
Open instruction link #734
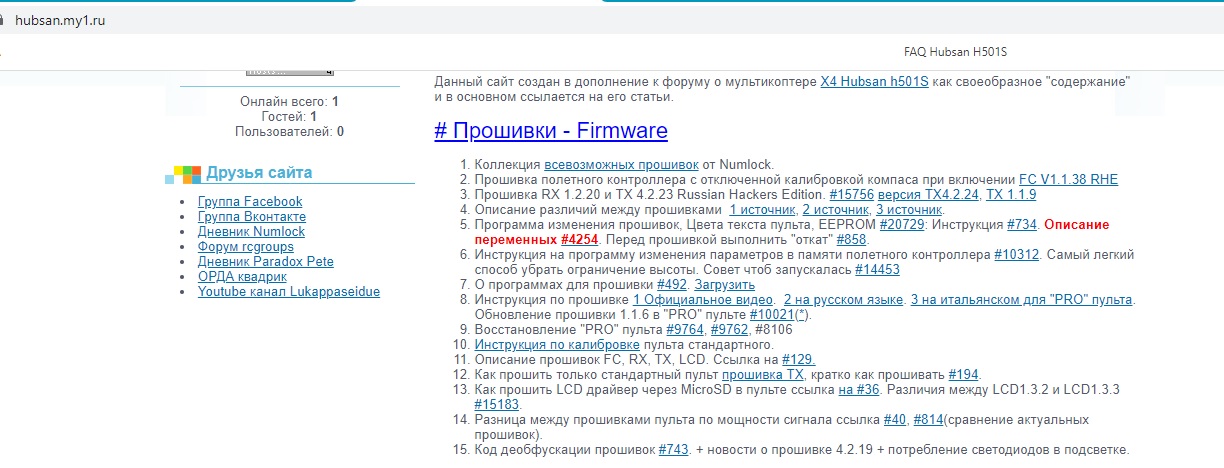coord(1022,225)
